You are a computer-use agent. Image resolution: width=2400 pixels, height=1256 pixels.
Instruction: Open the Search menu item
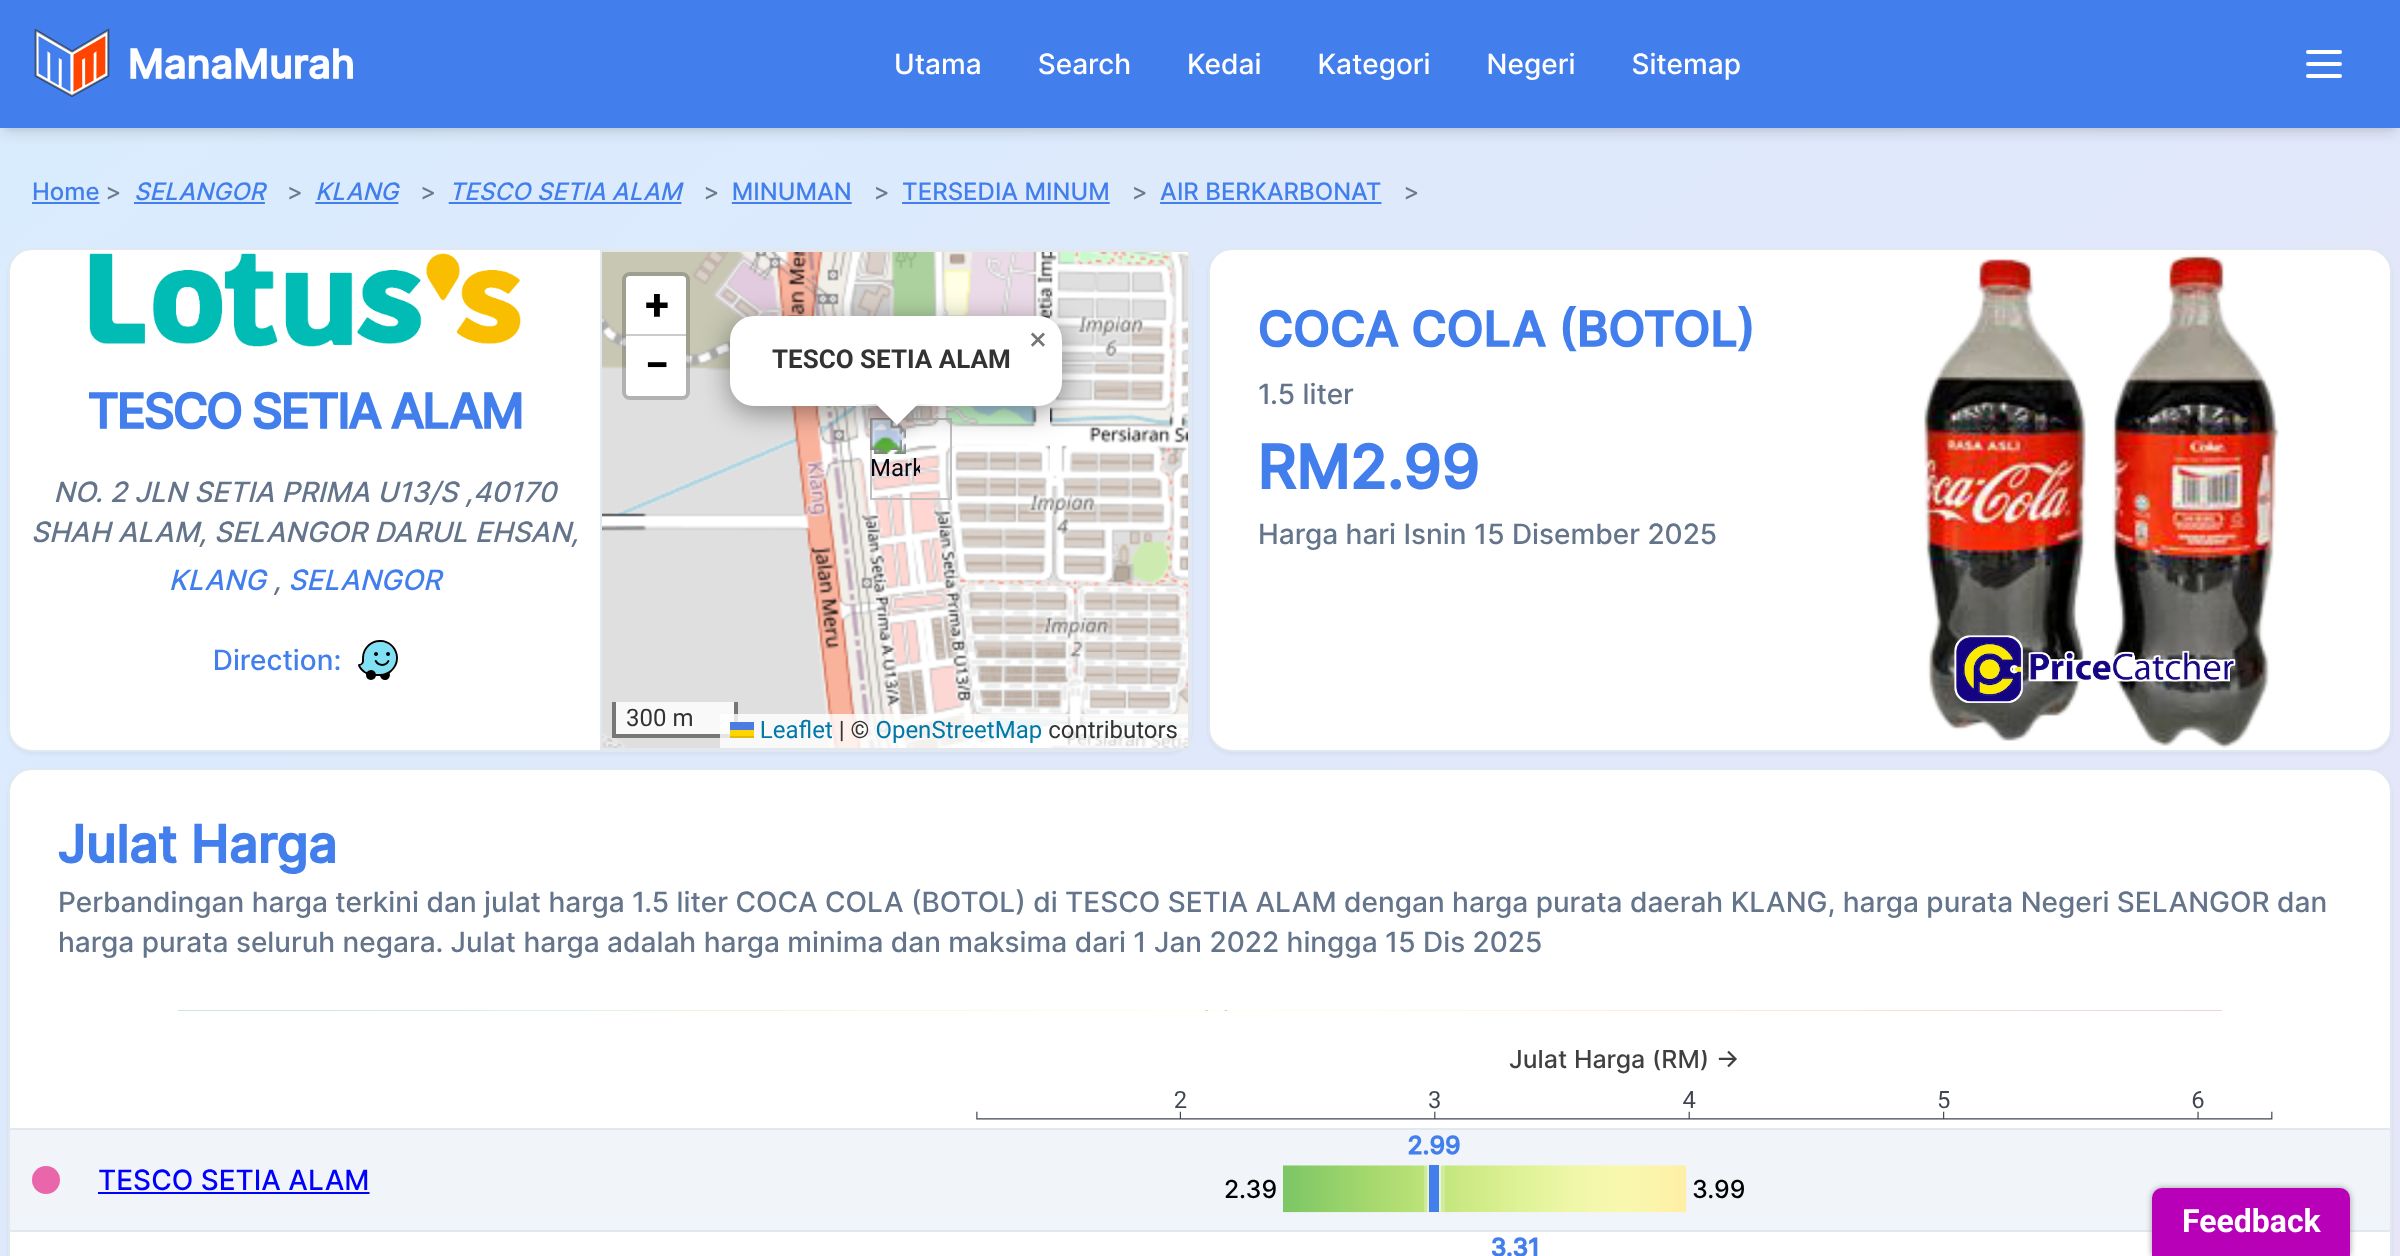(1083, 64)
